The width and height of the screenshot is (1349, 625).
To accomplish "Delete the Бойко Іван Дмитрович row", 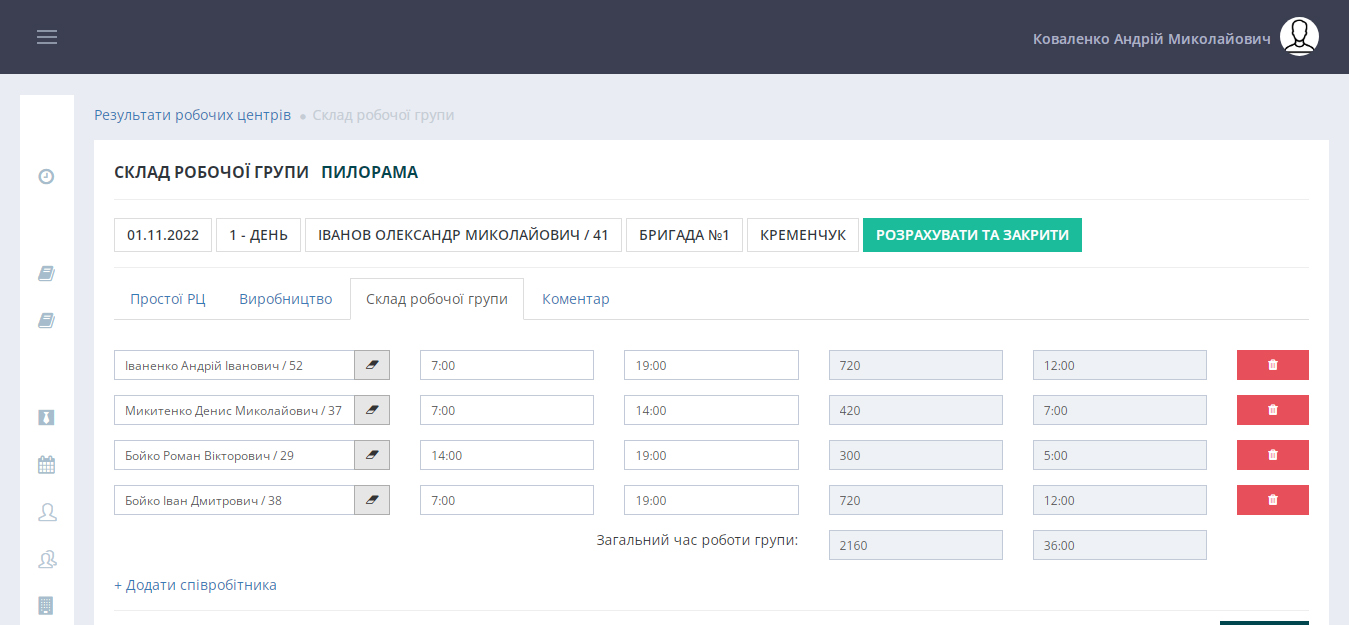I will [1272, 500].
